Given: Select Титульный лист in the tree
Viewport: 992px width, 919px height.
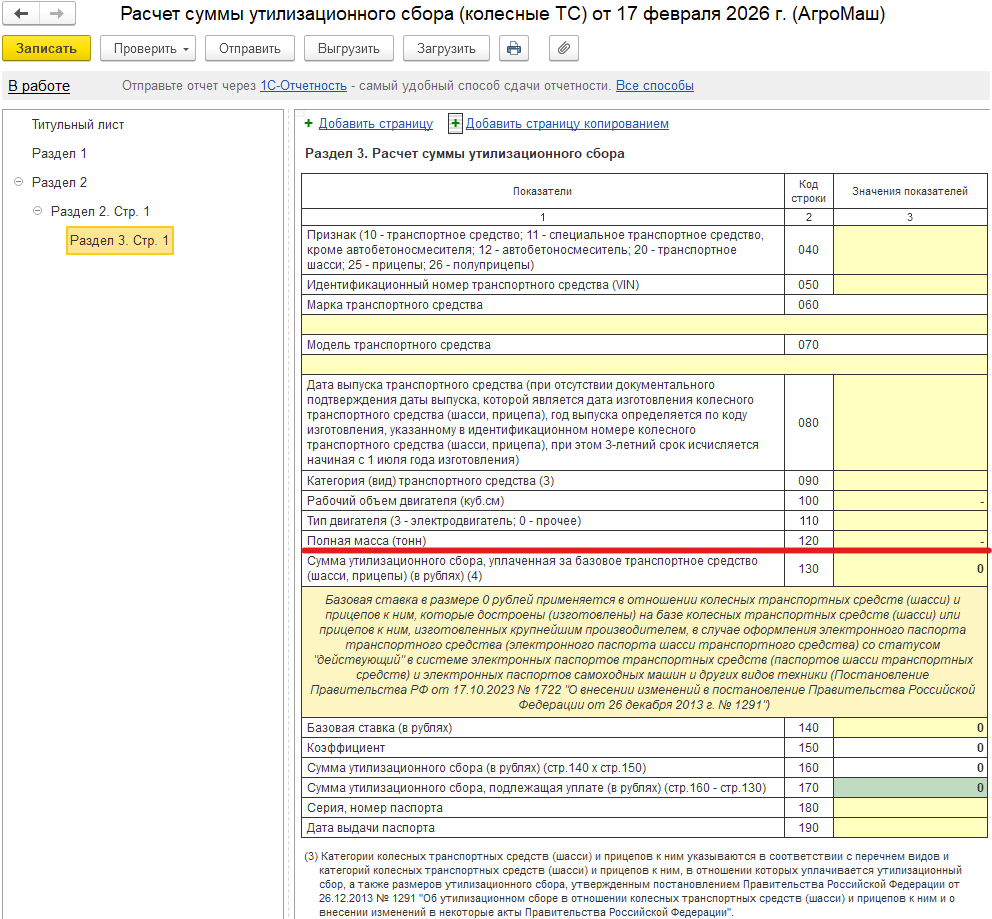Looking at the screenshot, I should 78,125.
